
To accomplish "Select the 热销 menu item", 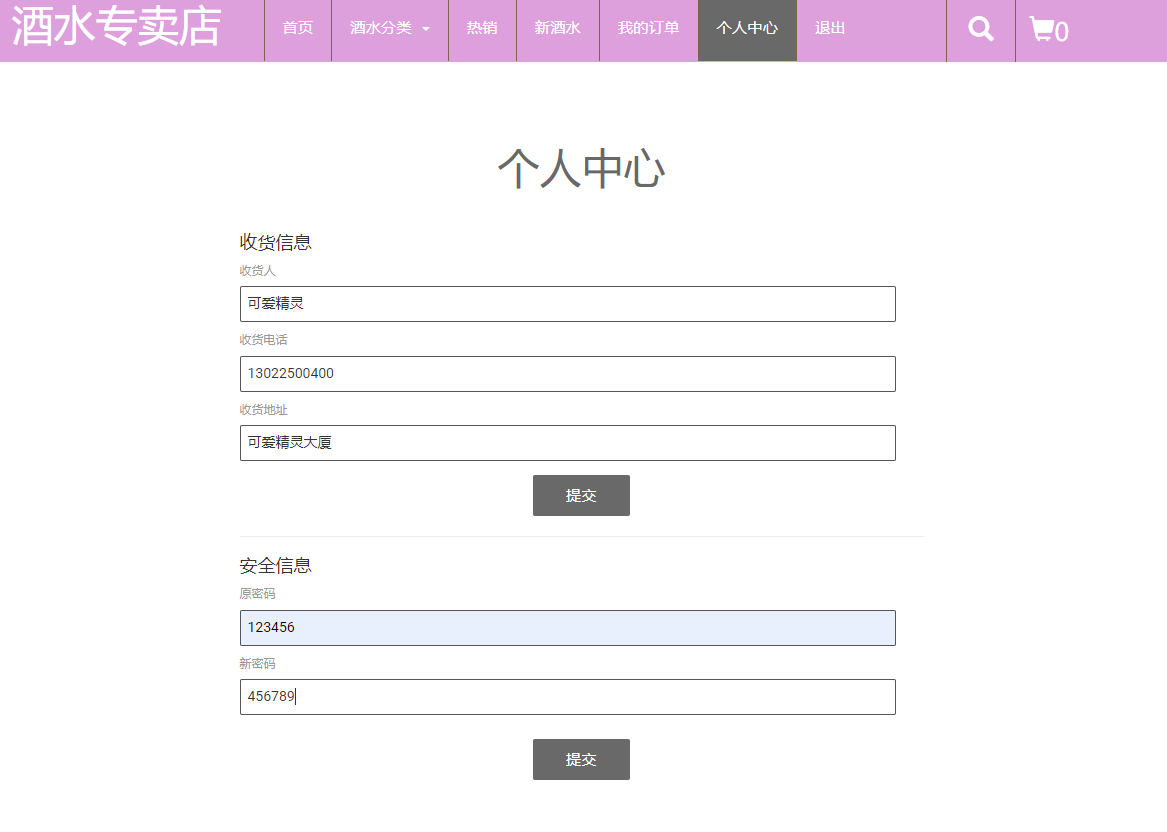I will pos(481,28).
